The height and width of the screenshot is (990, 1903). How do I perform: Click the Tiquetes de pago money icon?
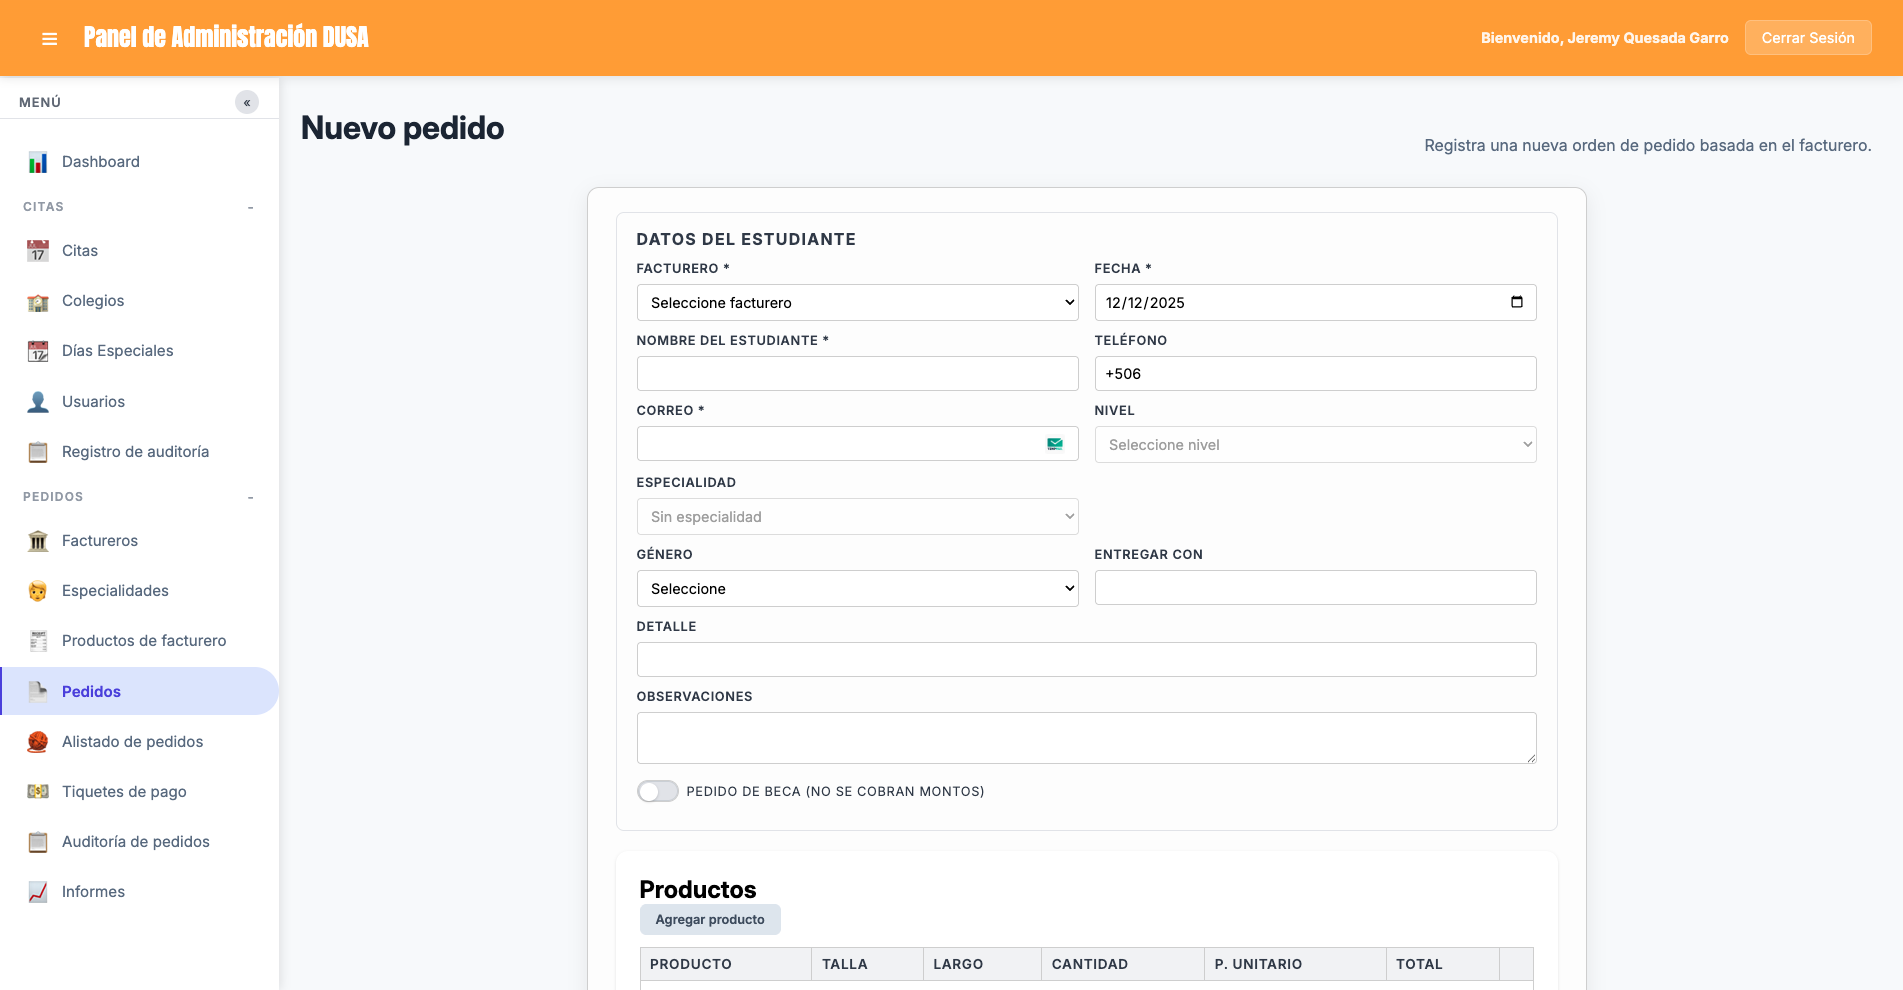[x=38, y=792]
